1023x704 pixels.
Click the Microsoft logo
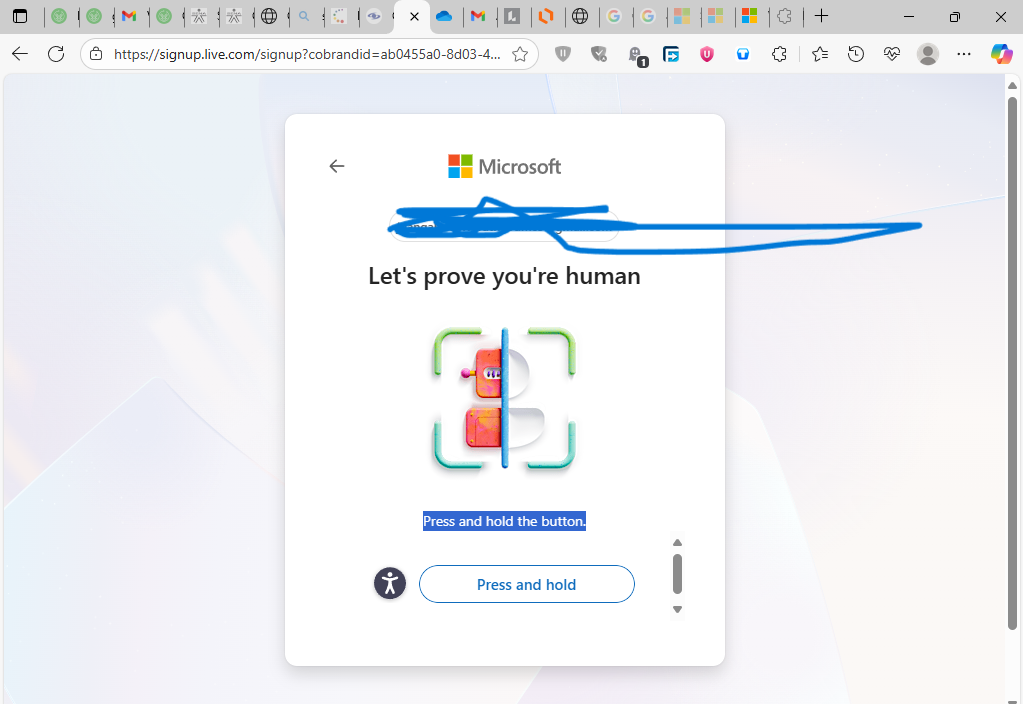(504, 166)
